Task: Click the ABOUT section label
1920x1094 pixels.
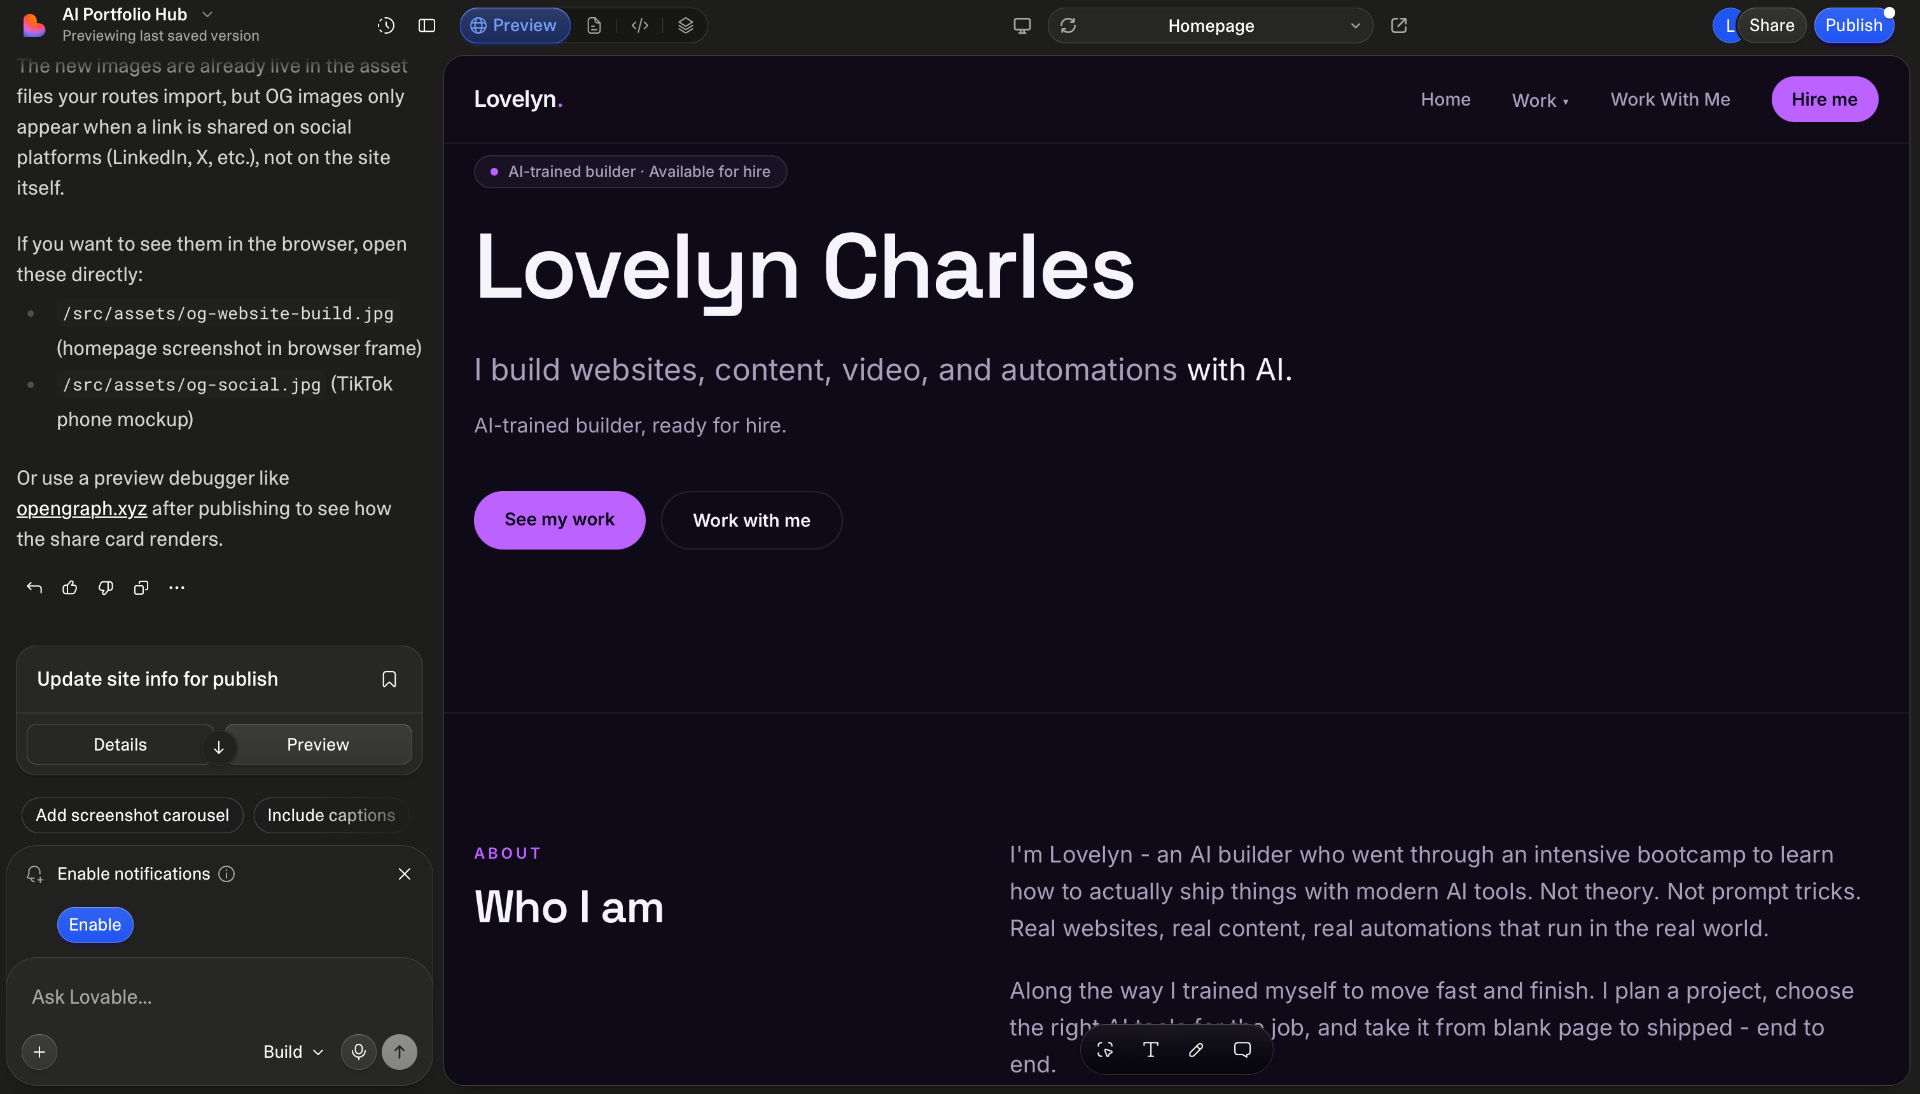Action: pos(507,853)
